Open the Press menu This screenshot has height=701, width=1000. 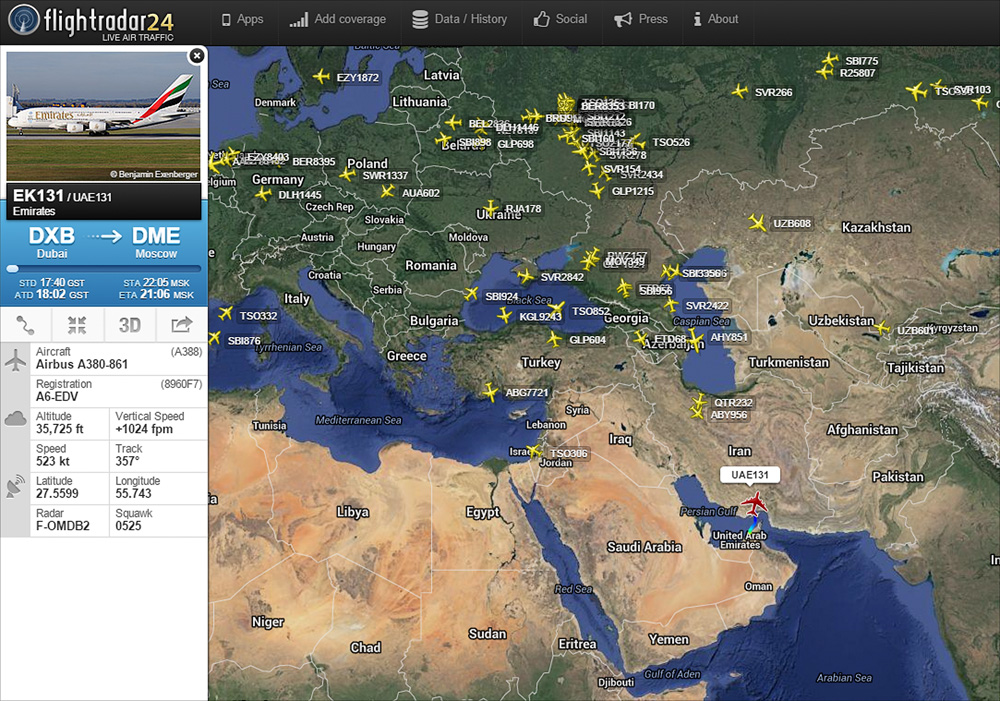click(x=640, y=19)
